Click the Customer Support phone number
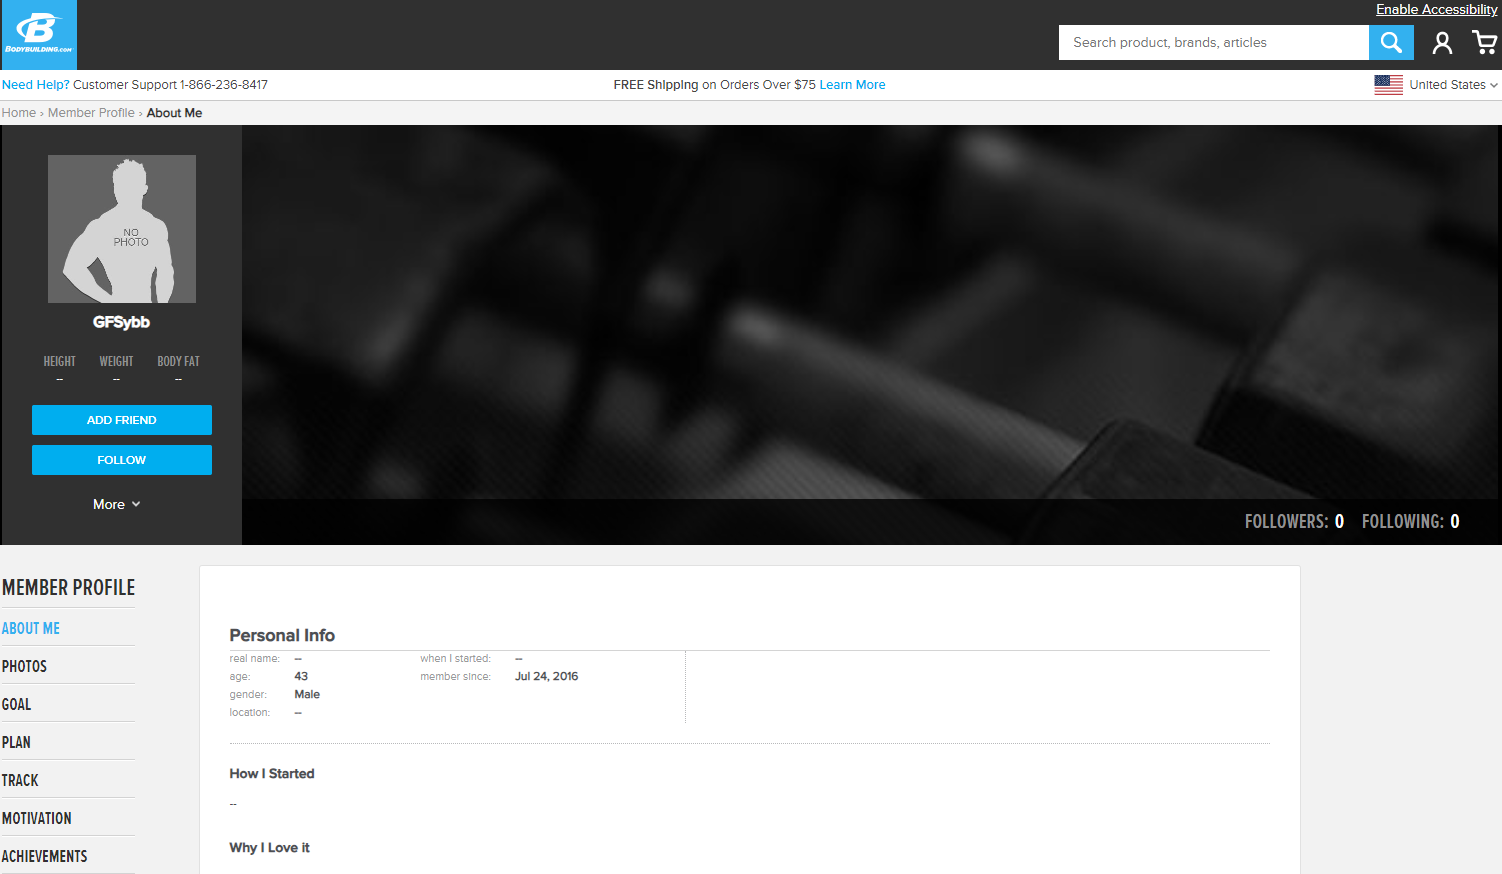The image size is (1502, 874). point(224,85)
